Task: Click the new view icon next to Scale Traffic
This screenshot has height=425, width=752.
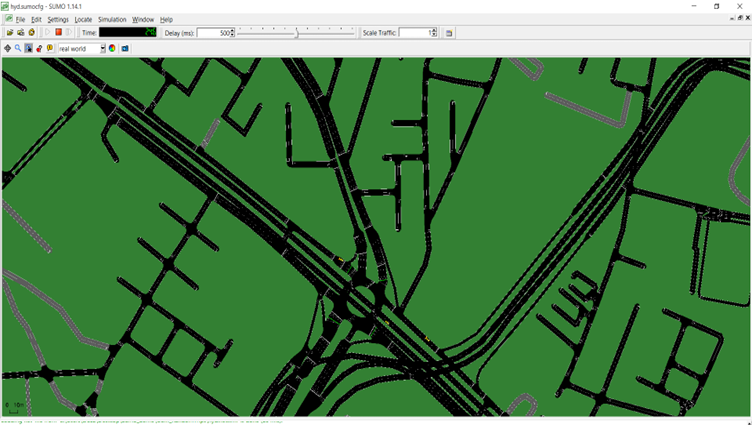Action: pos(449,33)
